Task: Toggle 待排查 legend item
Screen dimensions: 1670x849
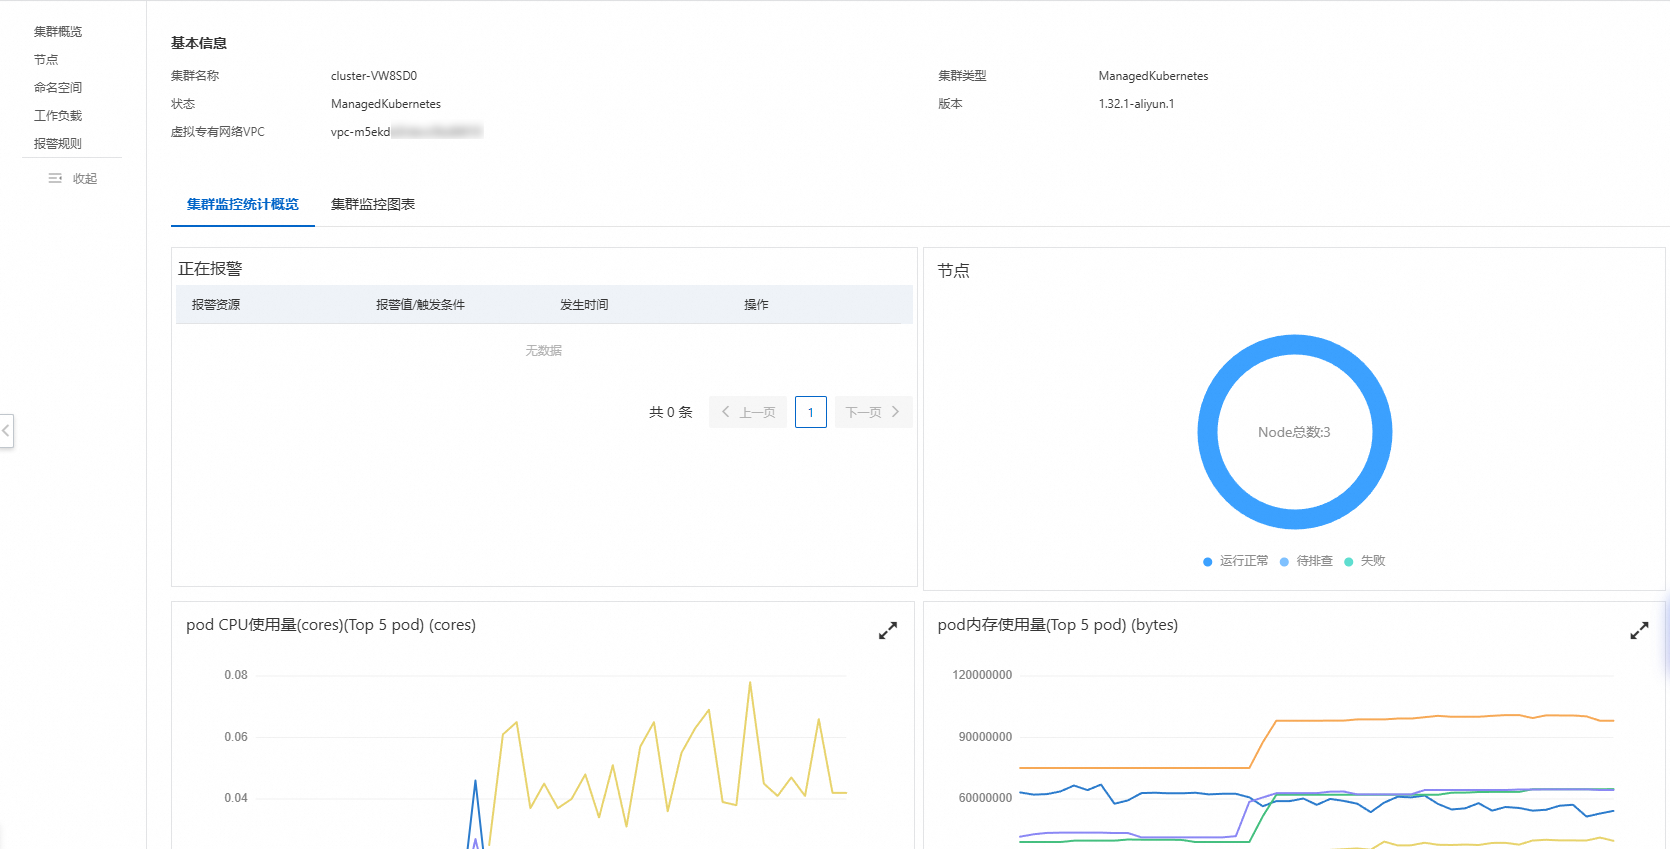Action: [x=1307, y=561]
